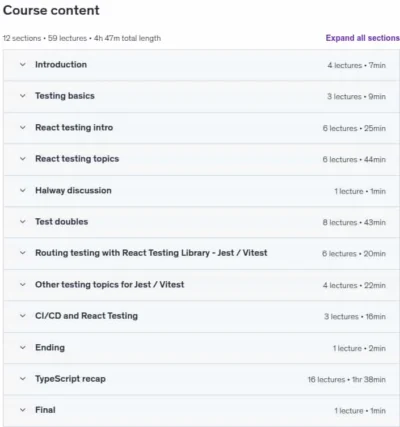Expand TypeScript recap chevron

click(23, 379)
